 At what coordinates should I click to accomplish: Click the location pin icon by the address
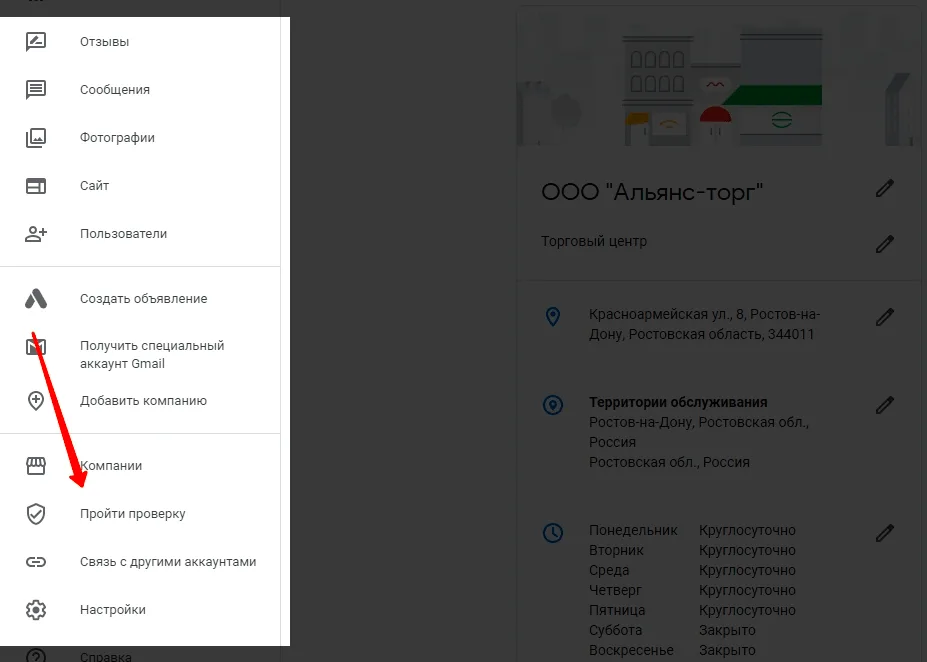click(x=553, y=316)
